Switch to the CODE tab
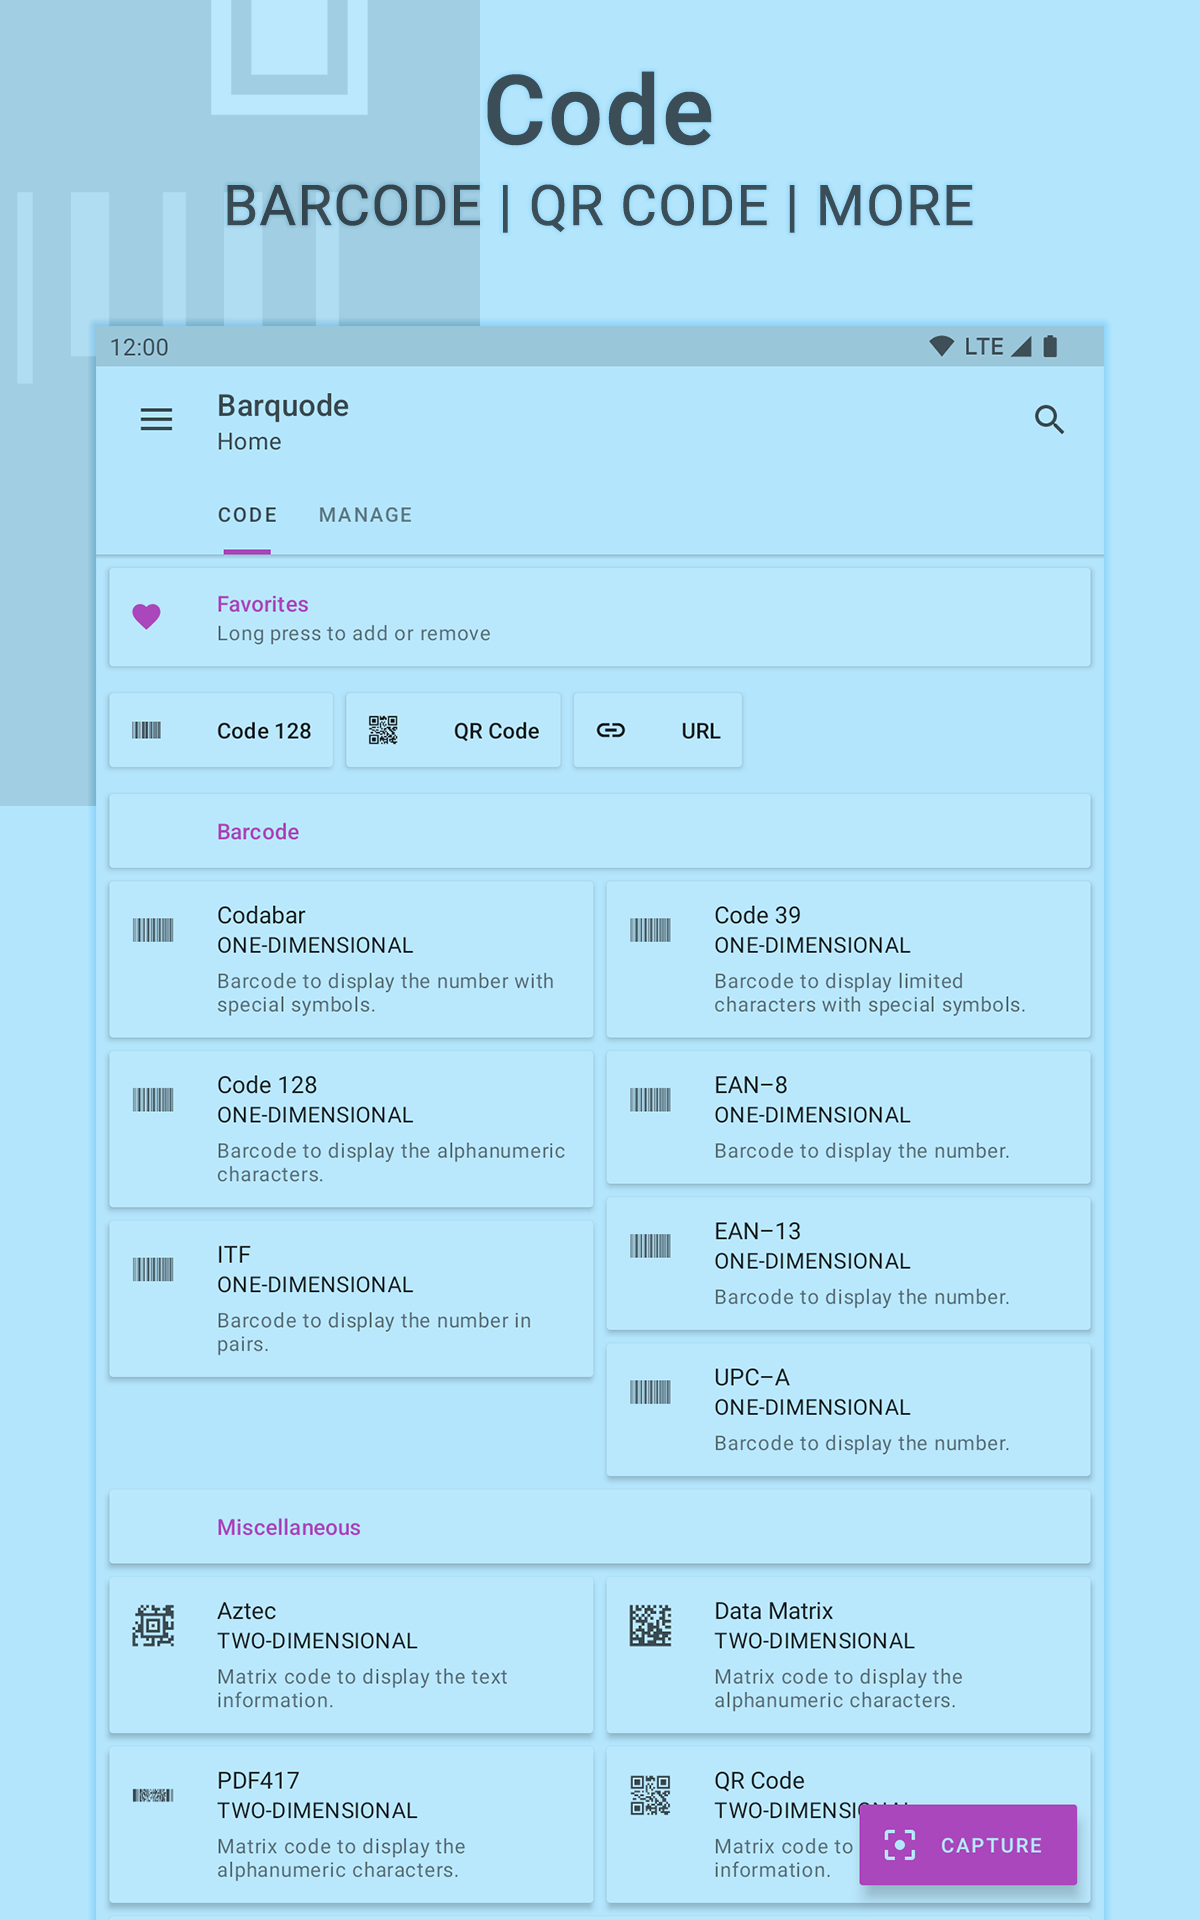Image resolution: width=1200 pixels, height=1920 pixels. coord(247,515)
